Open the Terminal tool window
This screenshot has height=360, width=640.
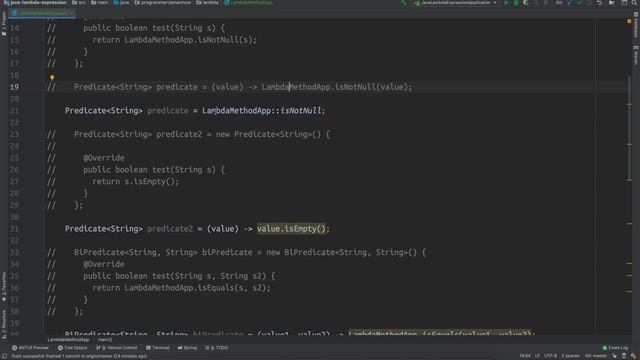158,348
